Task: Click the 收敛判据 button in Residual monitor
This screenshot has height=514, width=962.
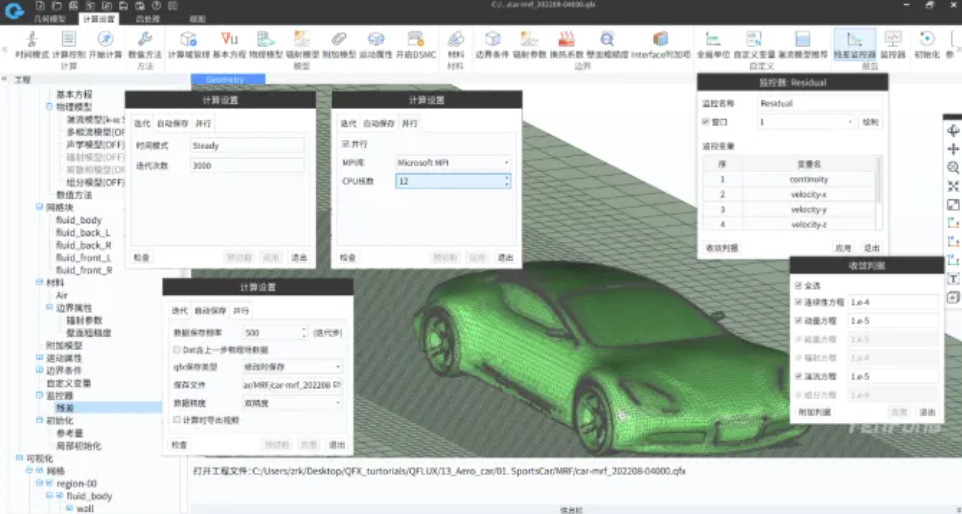Action: tap(722, 247)
